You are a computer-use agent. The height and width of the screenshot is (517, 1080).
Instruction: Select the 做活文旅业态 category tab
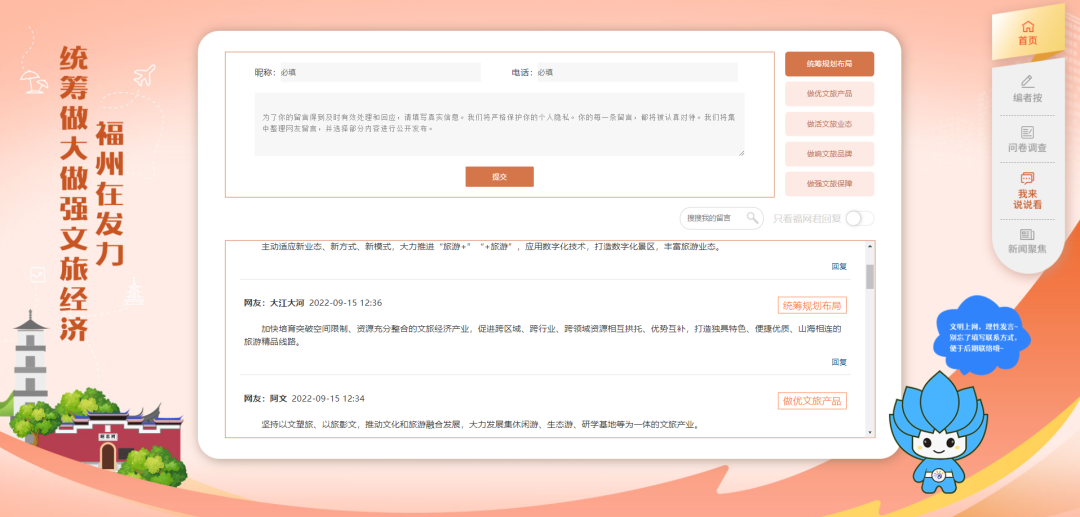pyautogui.click(x=829, y=124)
